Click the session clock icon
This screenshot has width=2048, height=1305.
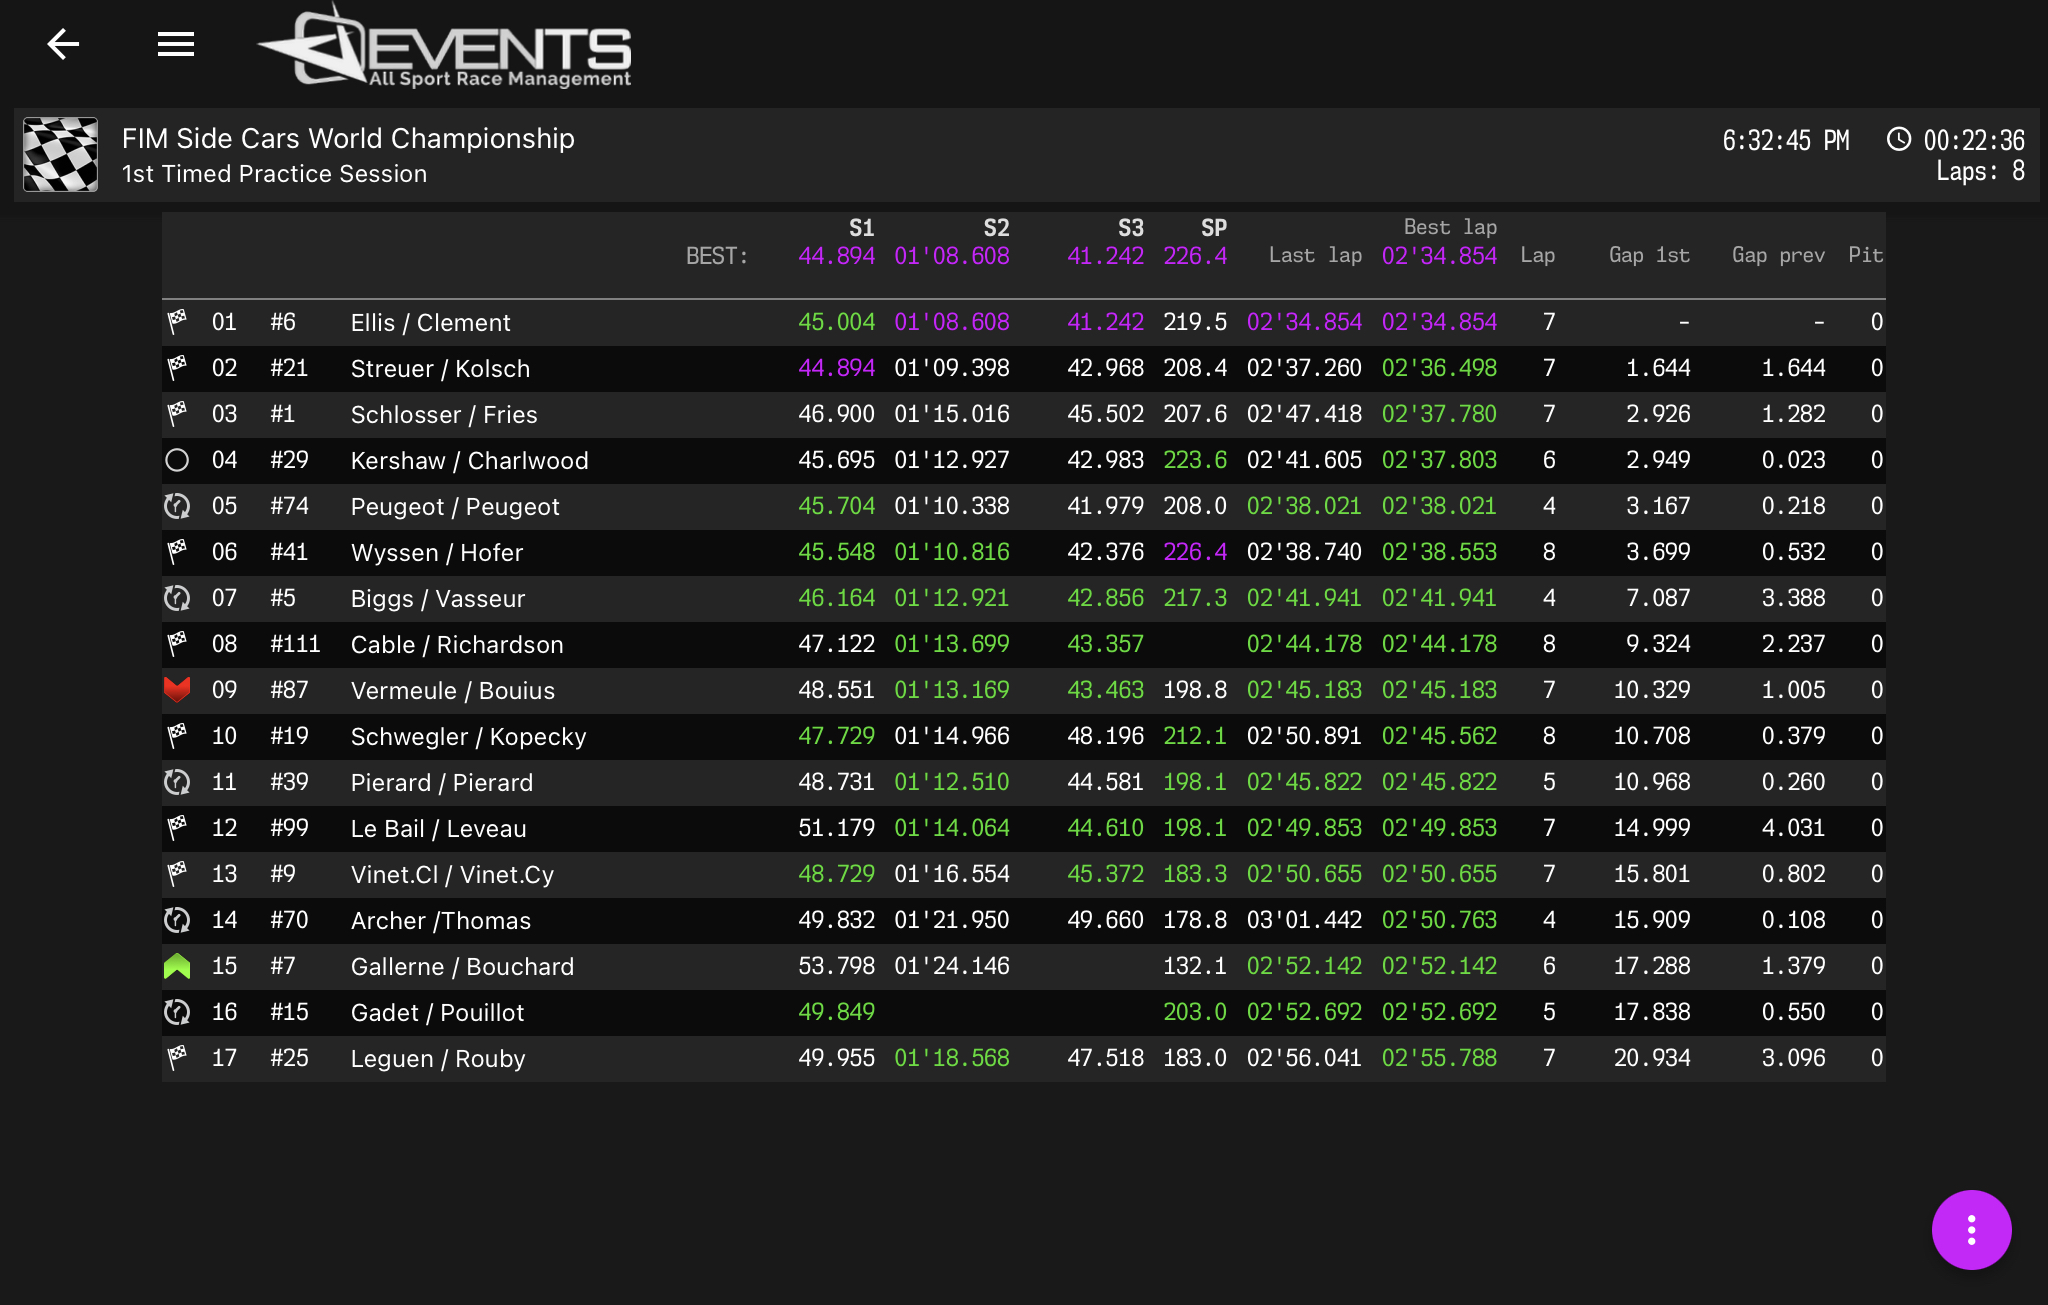pos(1898,139)
